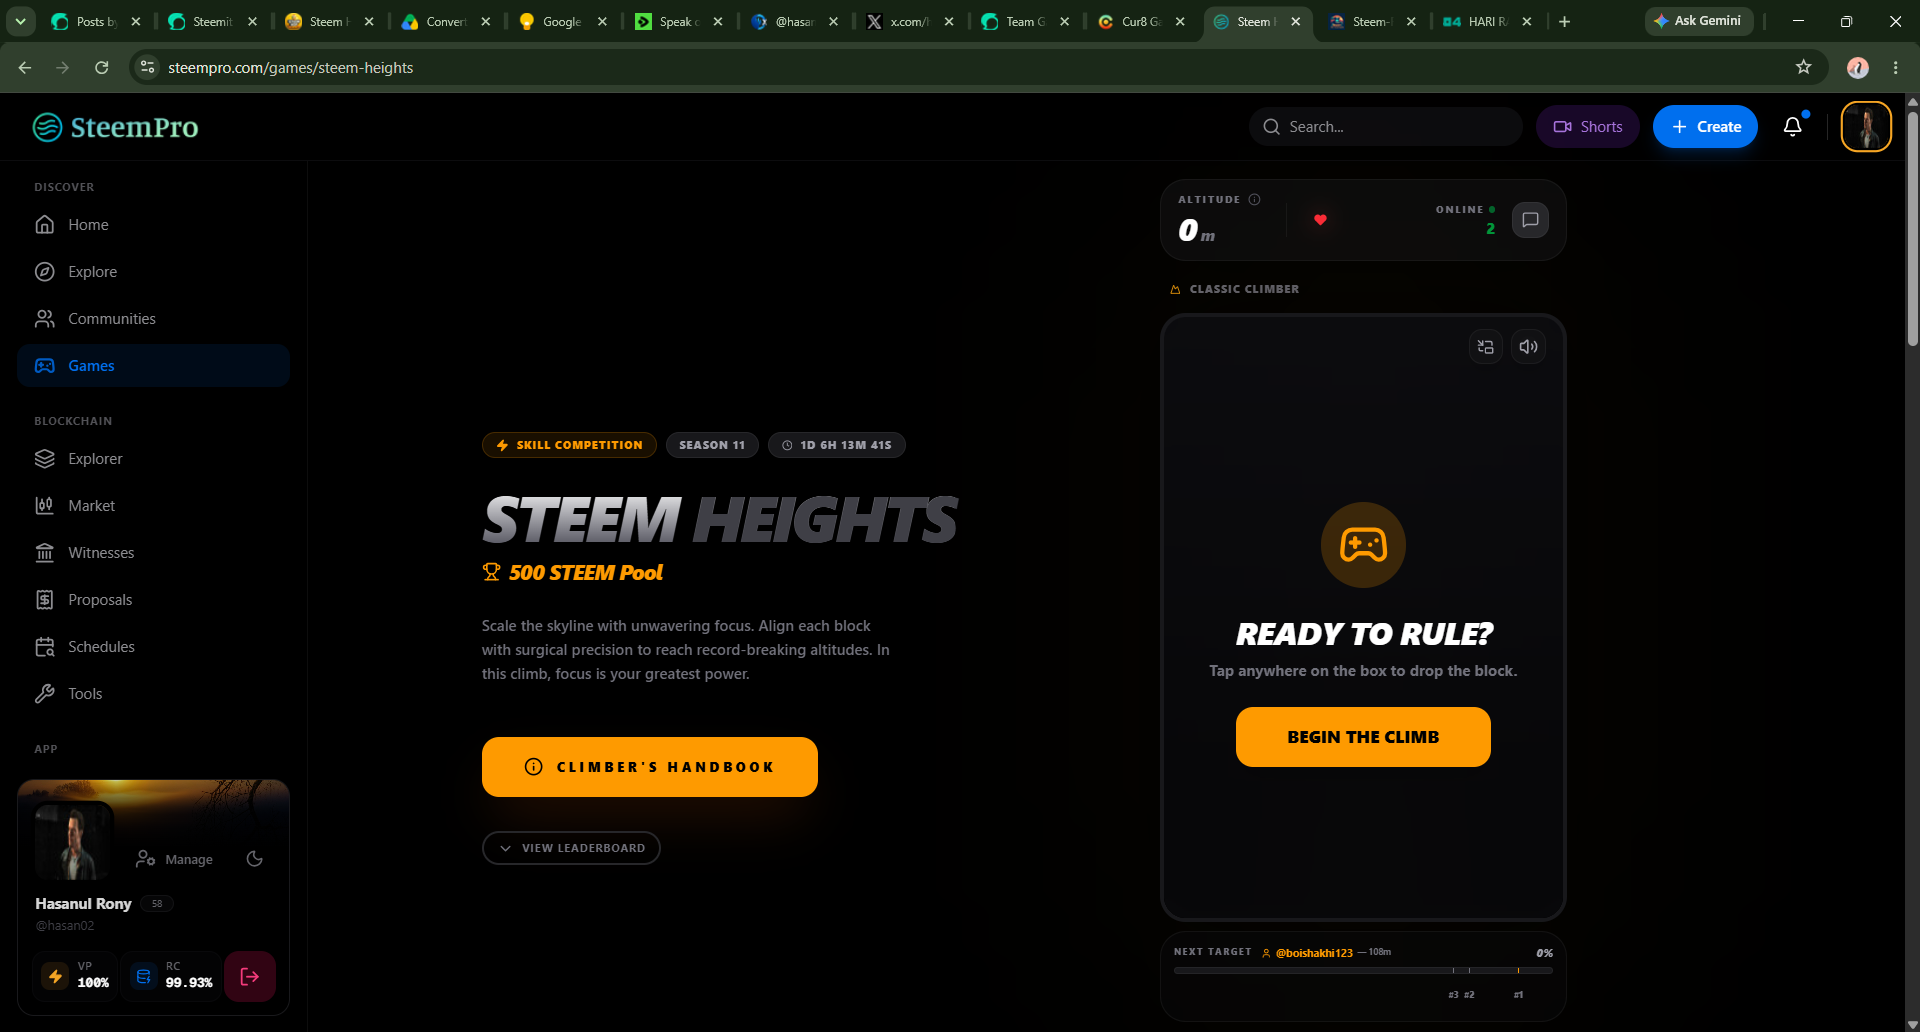
Task: Open the notifications bell
Action: (1793, 127)
